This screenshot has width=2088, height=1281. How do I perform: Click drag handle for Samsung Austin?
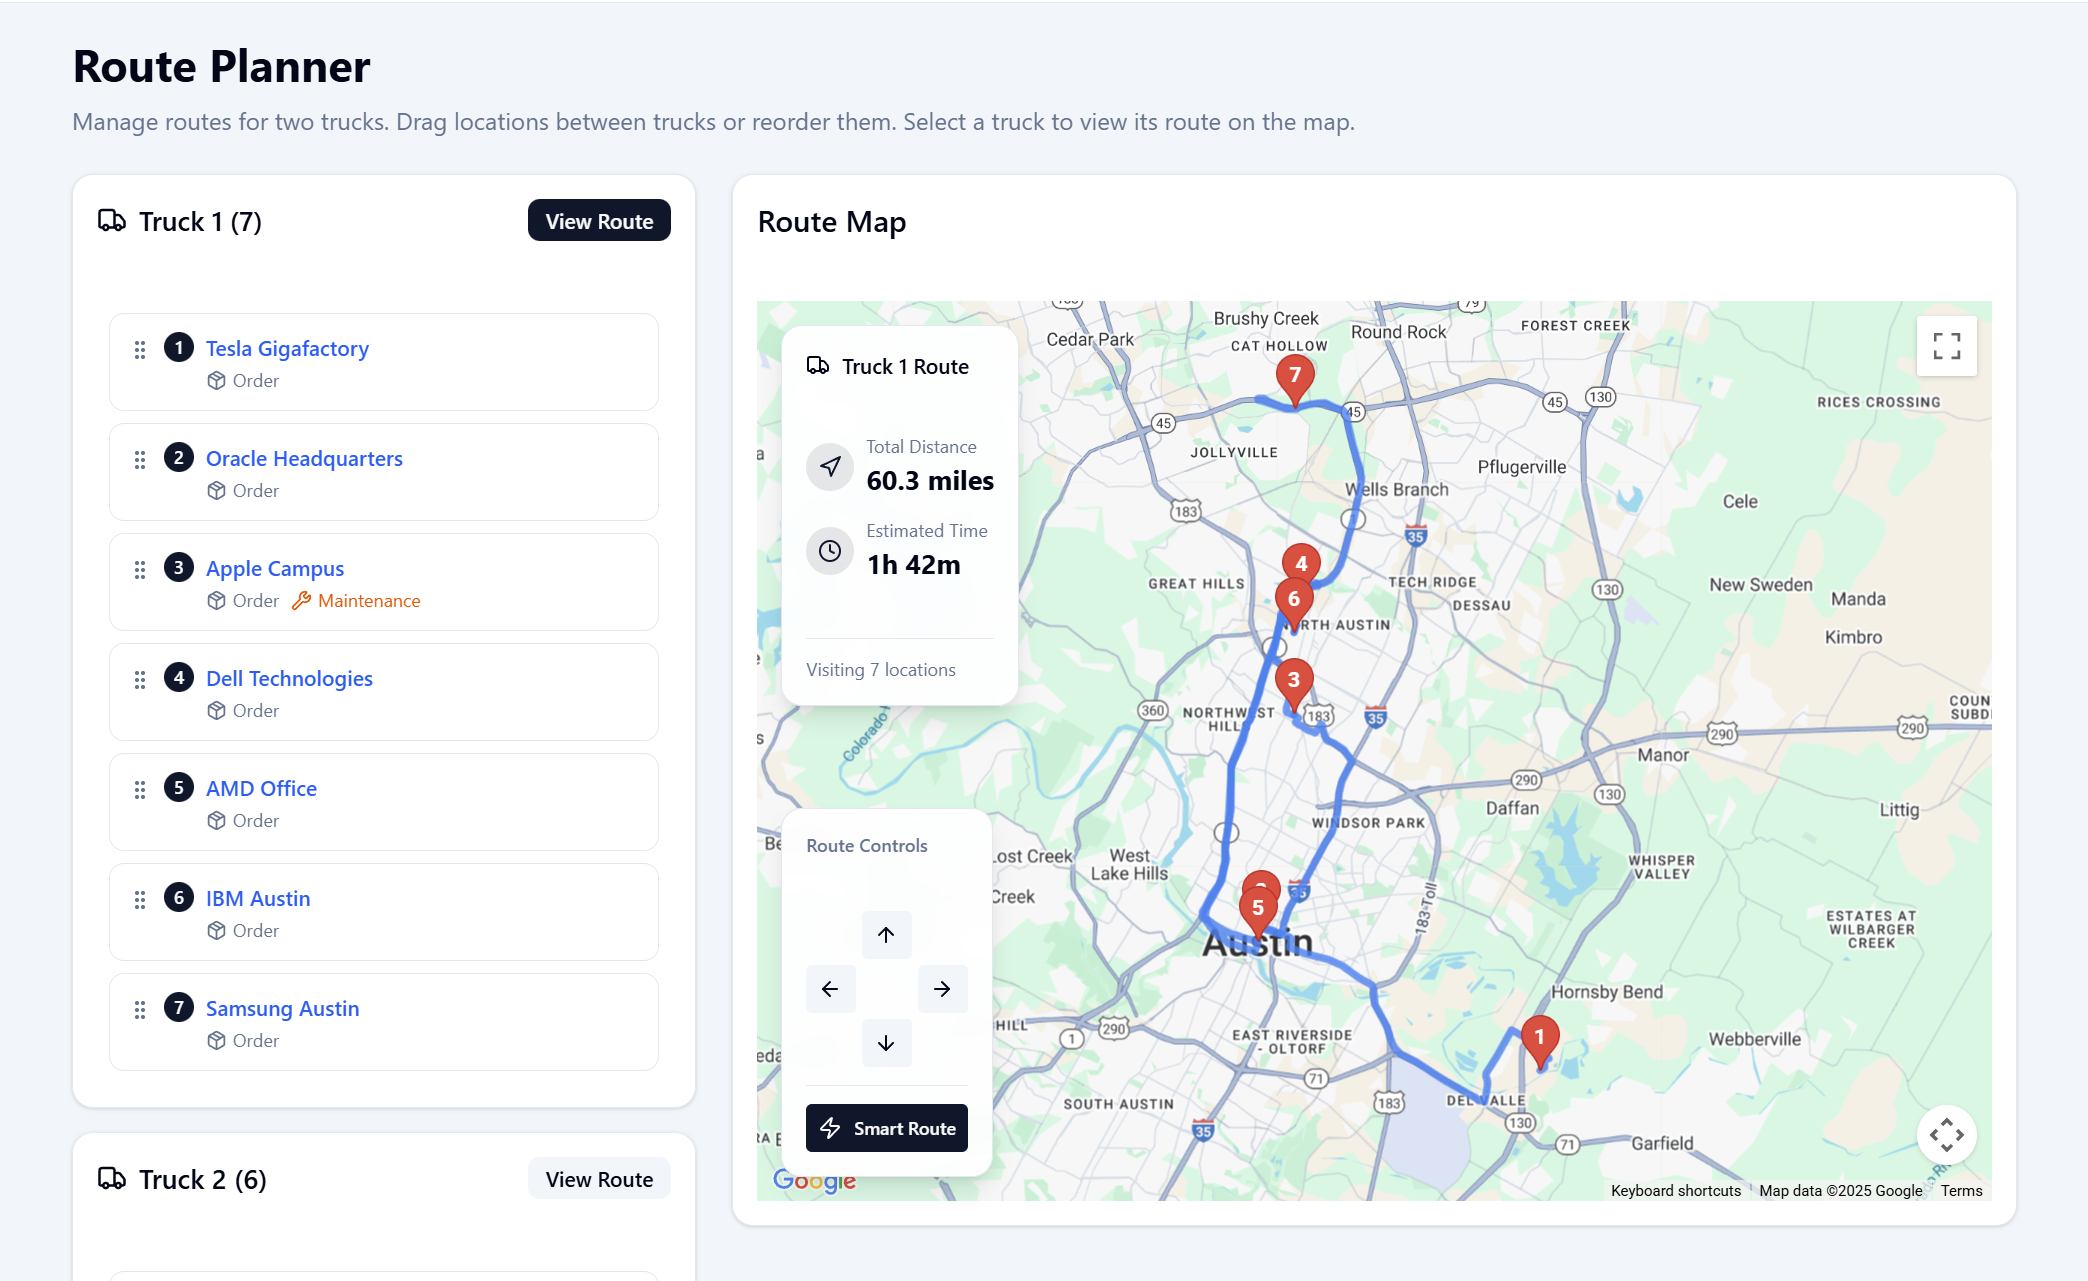pos(140,1010)
